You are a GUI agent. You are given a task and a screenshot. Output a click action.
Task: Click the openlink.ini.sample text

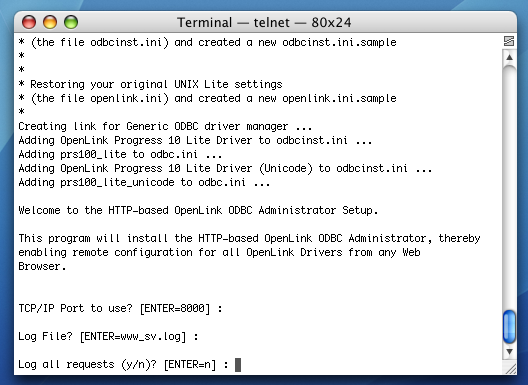[x=339, y=98]
